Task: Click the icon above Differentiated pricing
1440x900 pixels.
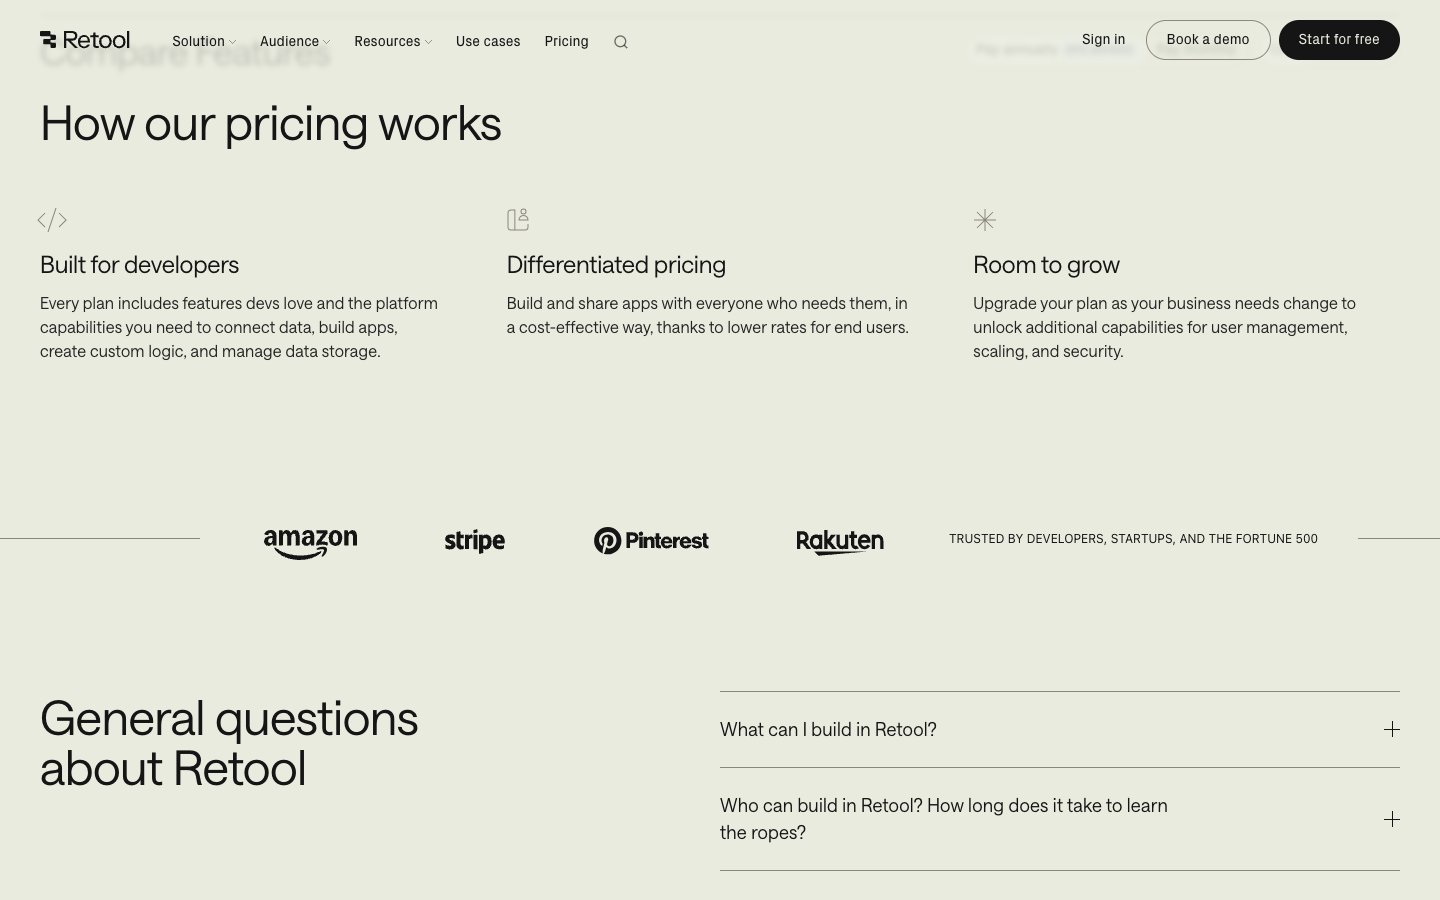Action: 518,220
